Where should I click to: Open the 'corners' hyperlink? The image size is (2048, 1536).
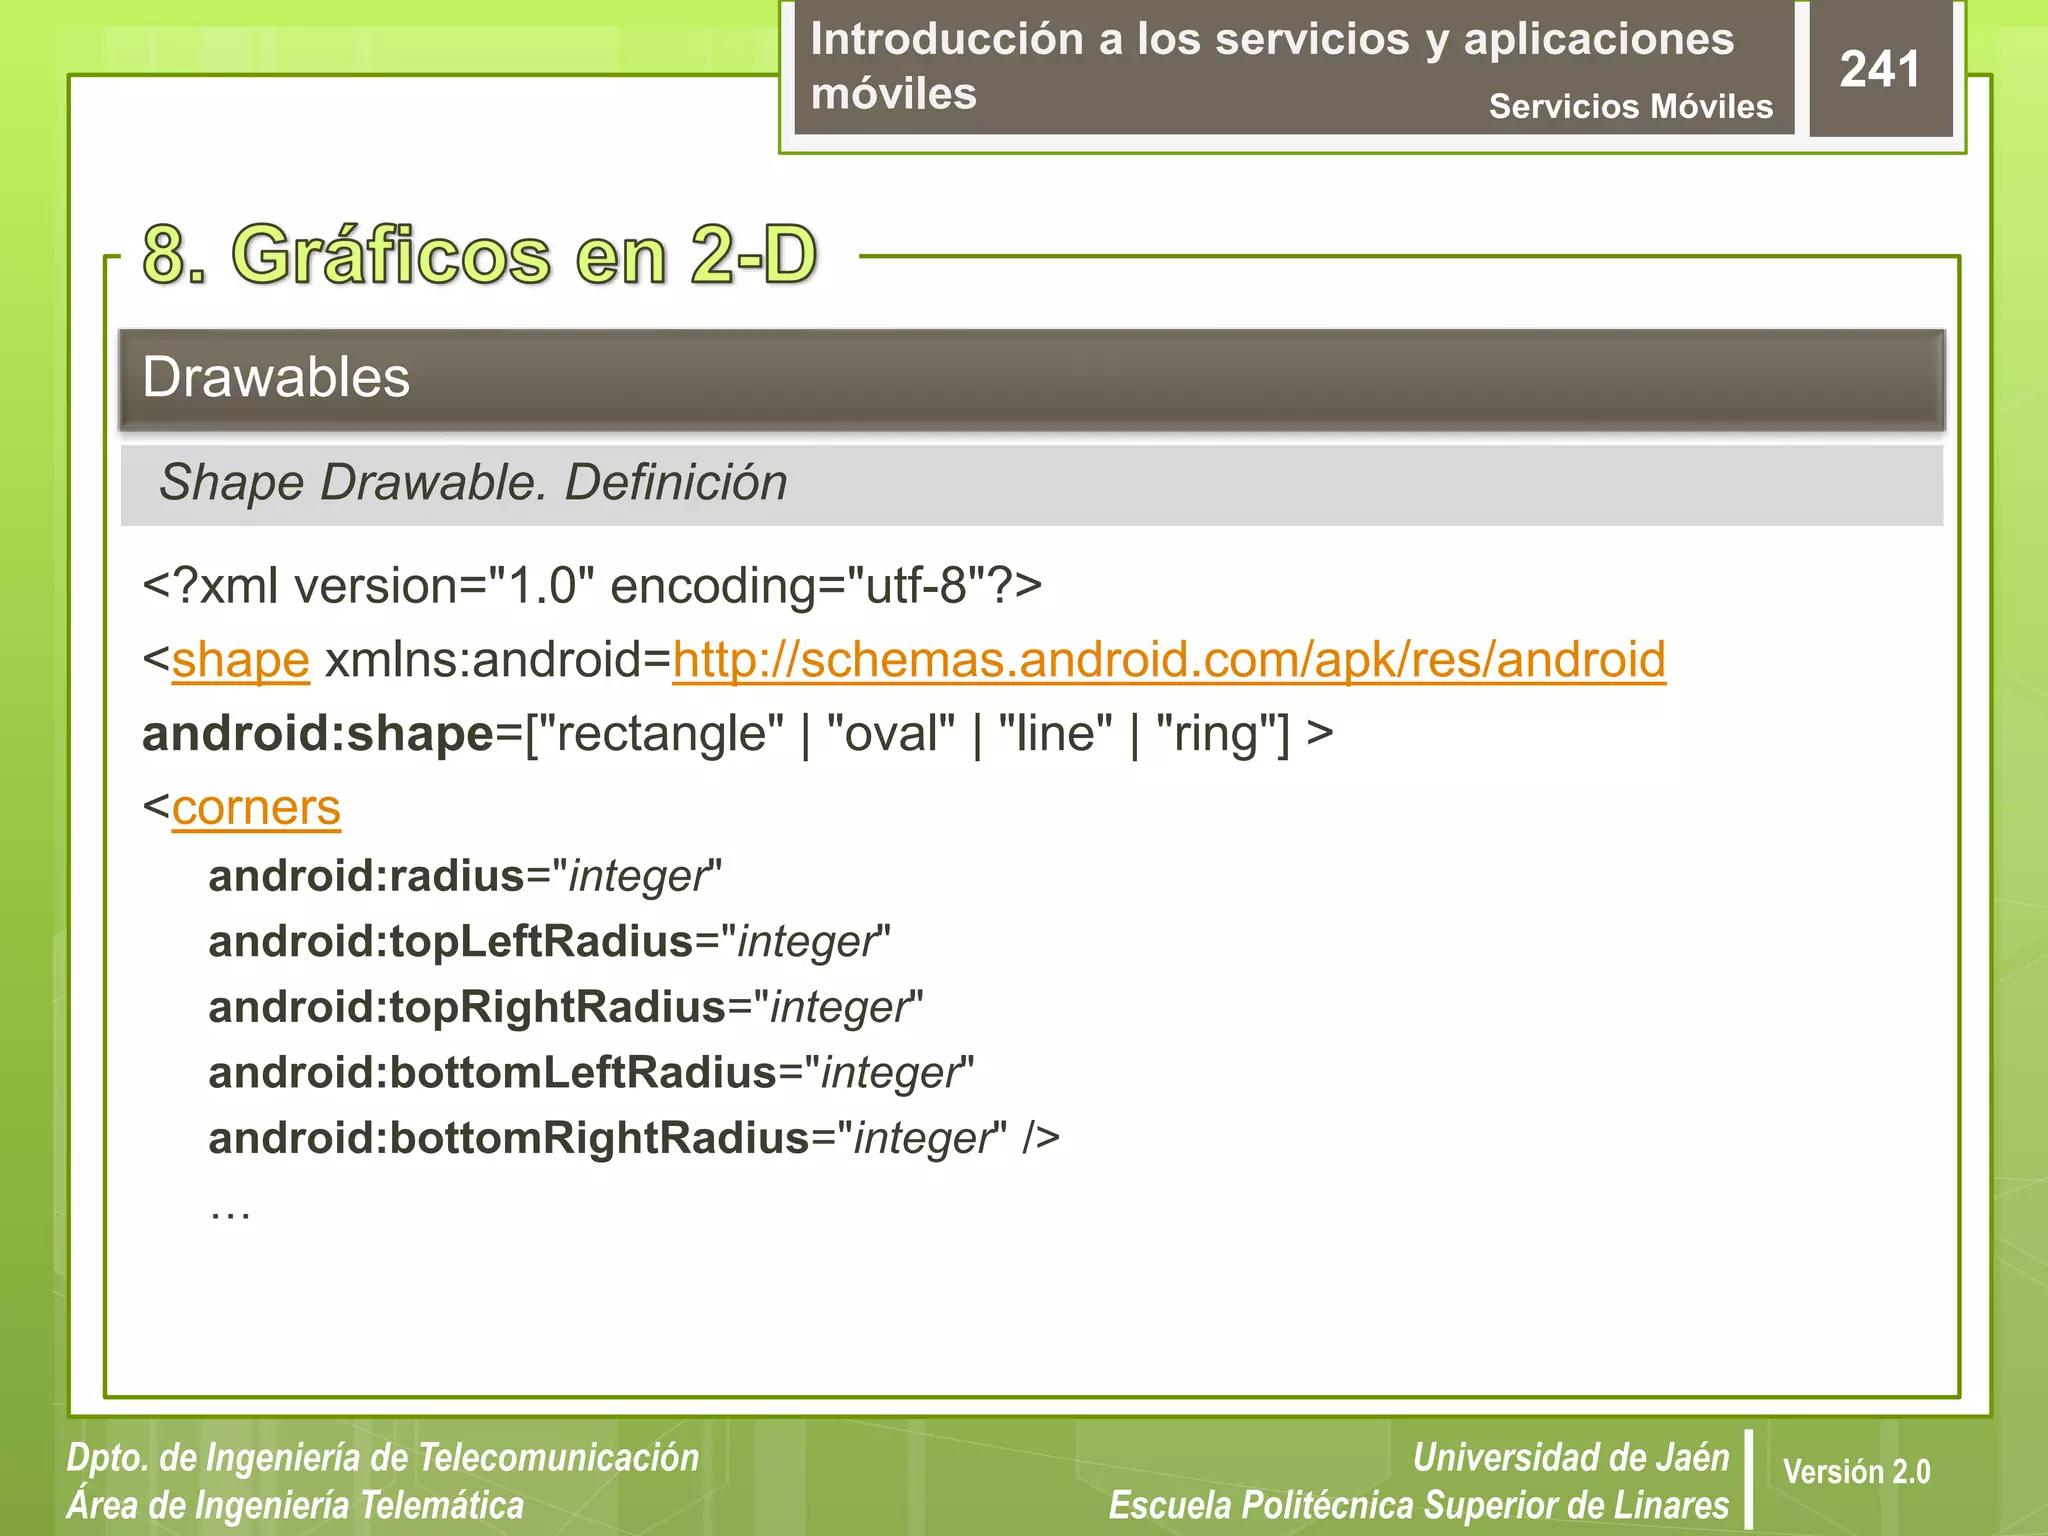(256, 808)
